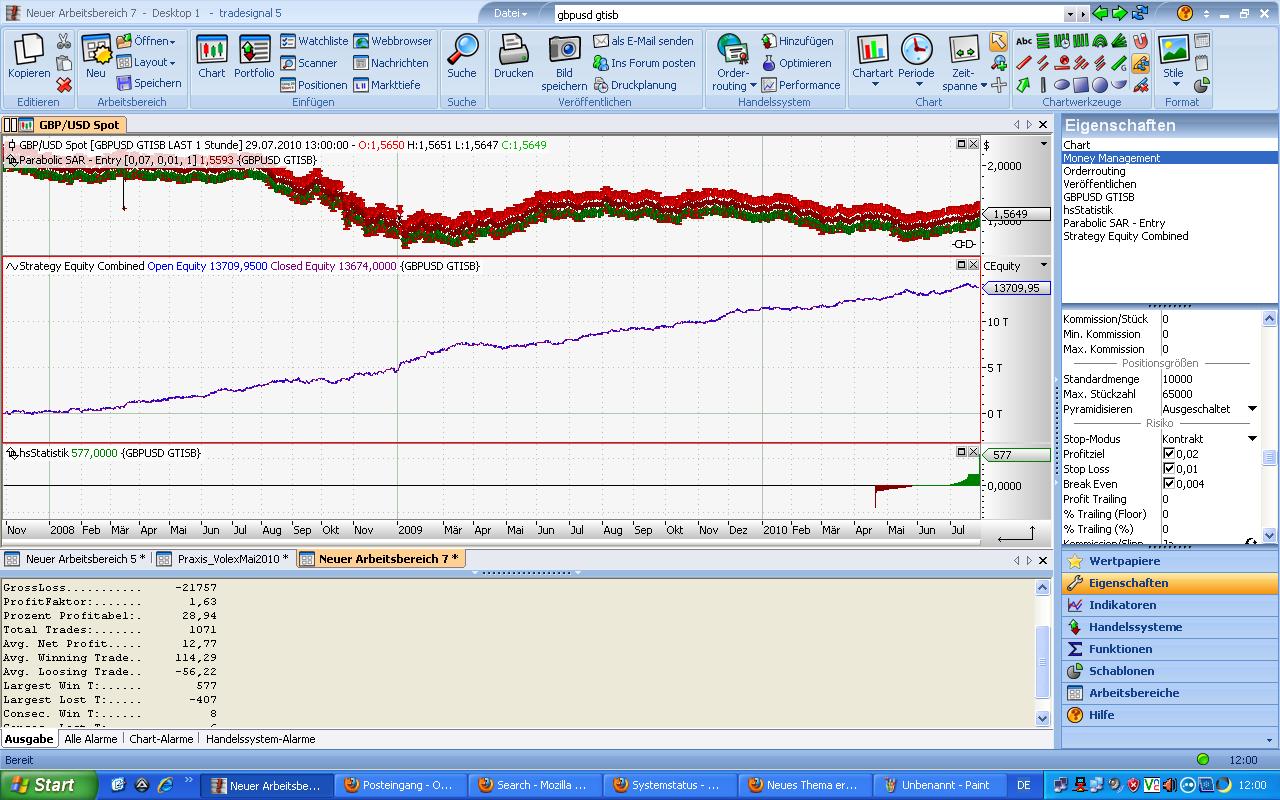Uncheck the Stop Loss checkbox
This screenshot has width=1280, height=800.
pyautogui.click(x=1169, y=469)
